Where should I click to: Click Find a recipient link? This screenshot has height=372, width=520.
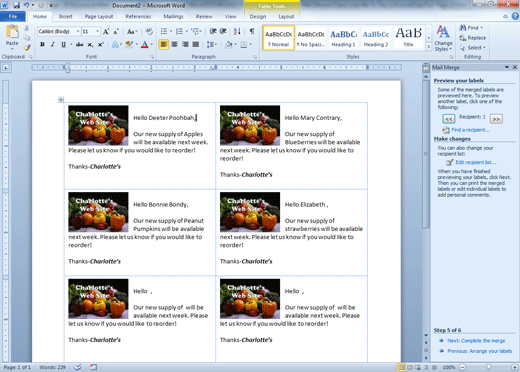tap(471, 130)
